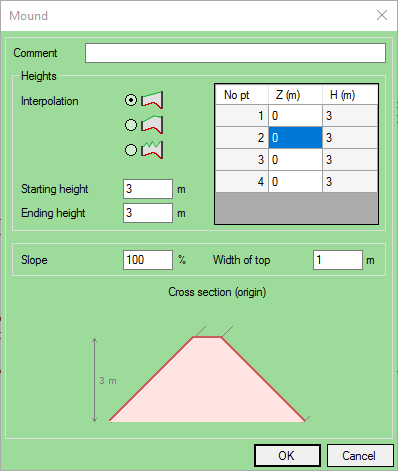This screenshot has width=398, height=471.
Task: Select the Z cell of point 3
Action: [x=295, y=160]
